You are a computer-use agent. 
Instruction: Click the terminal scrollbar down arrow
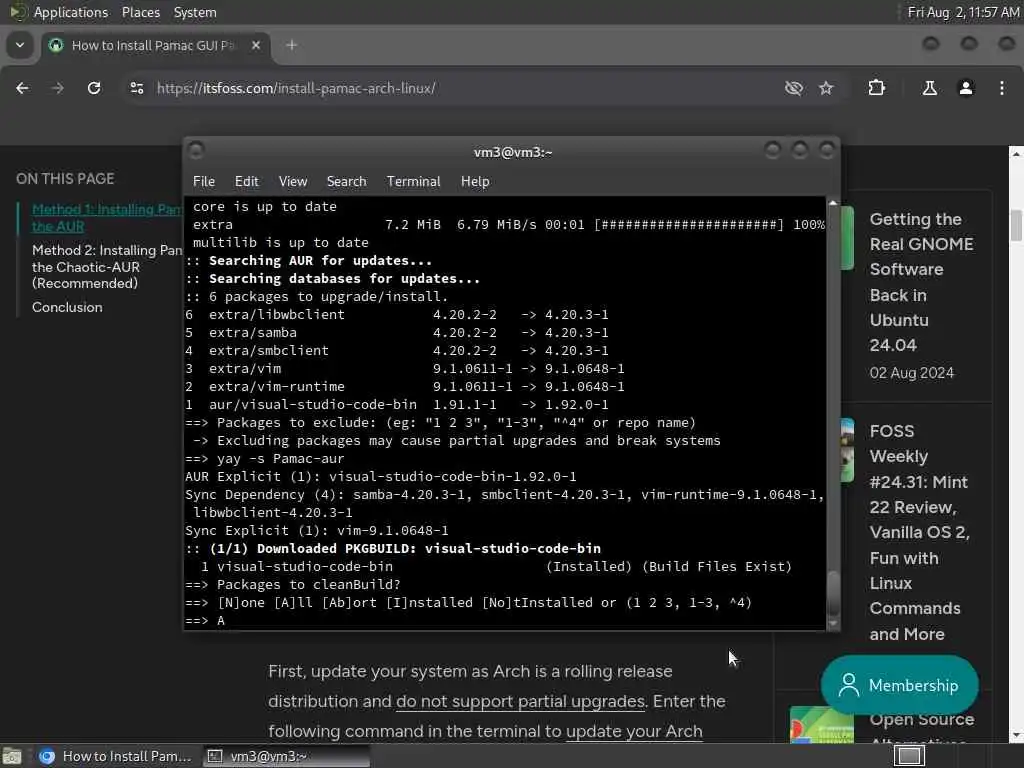pos(833,624)
